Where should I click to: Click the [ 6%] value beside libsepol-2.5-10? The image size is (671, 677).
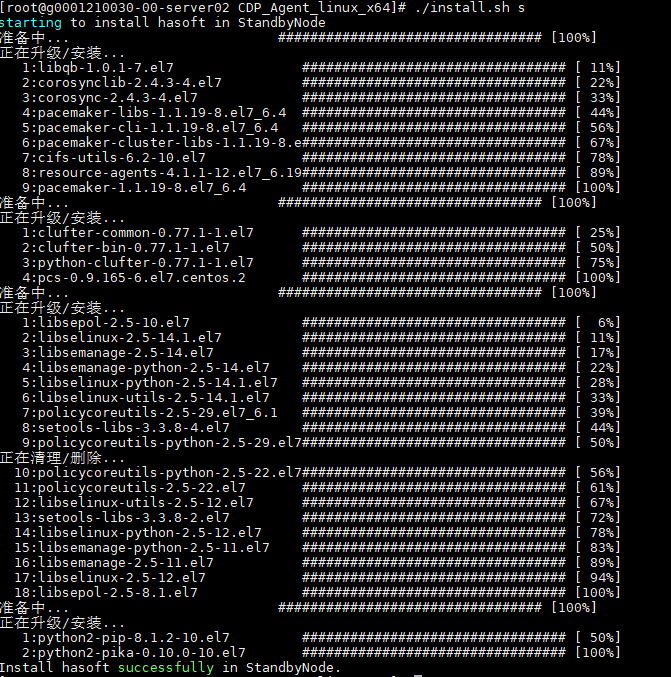[598, 323]
